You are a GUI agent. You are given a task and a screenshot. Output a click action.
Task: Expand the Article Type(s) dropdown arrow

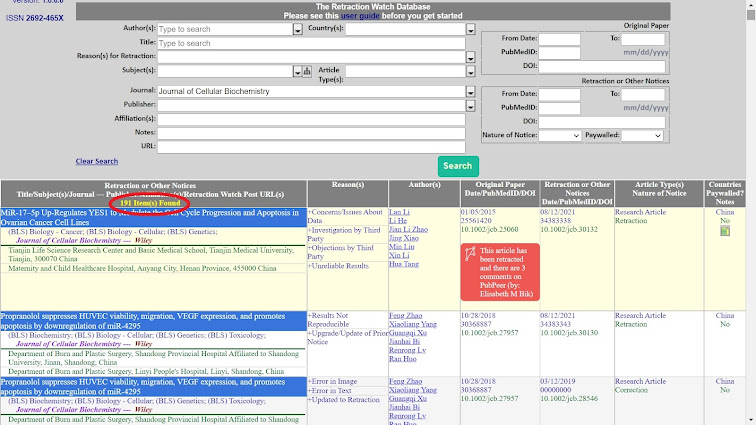pyautogui.click(x=470, y=71)
